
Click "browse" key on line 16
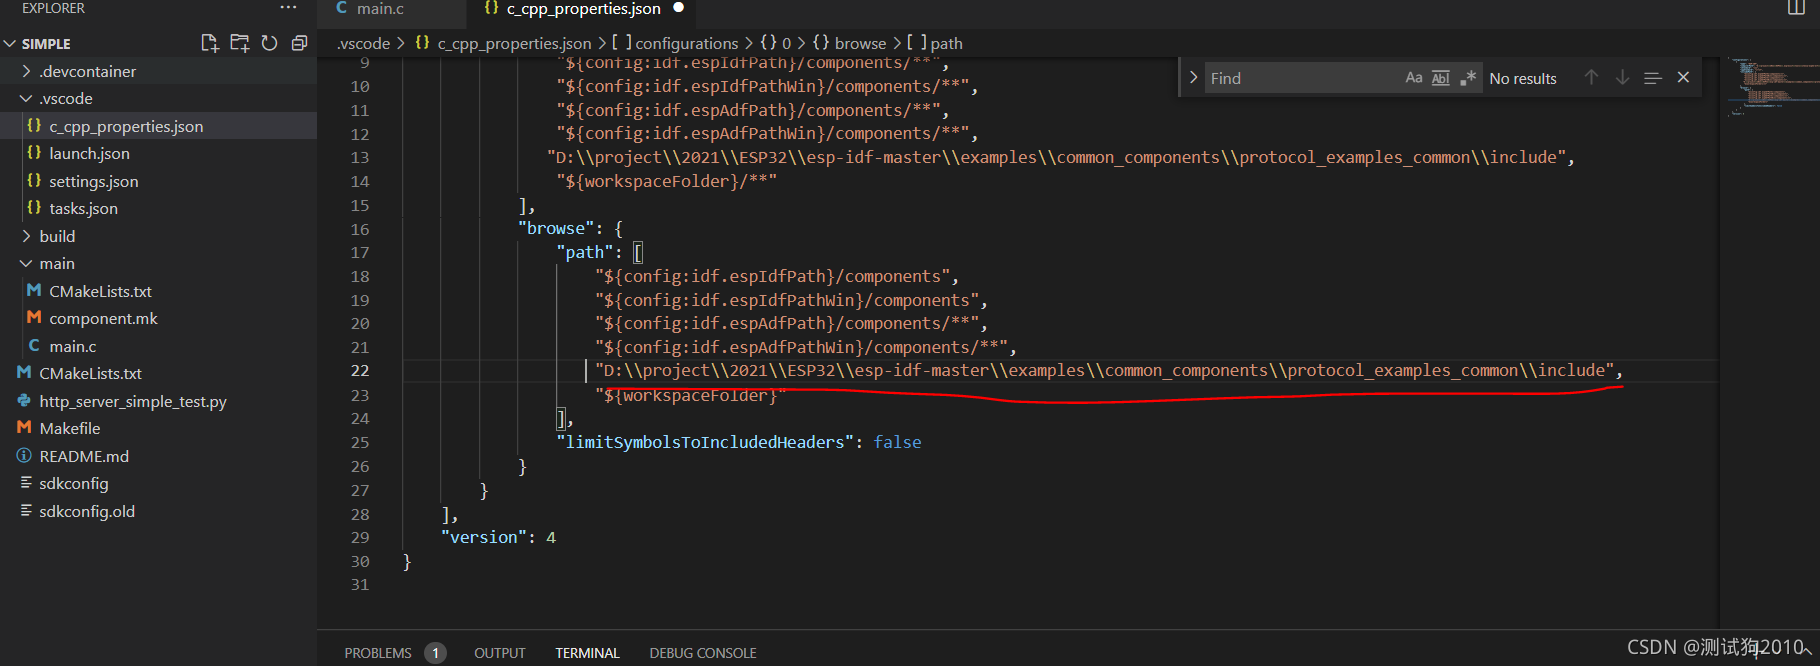[556, 229]
